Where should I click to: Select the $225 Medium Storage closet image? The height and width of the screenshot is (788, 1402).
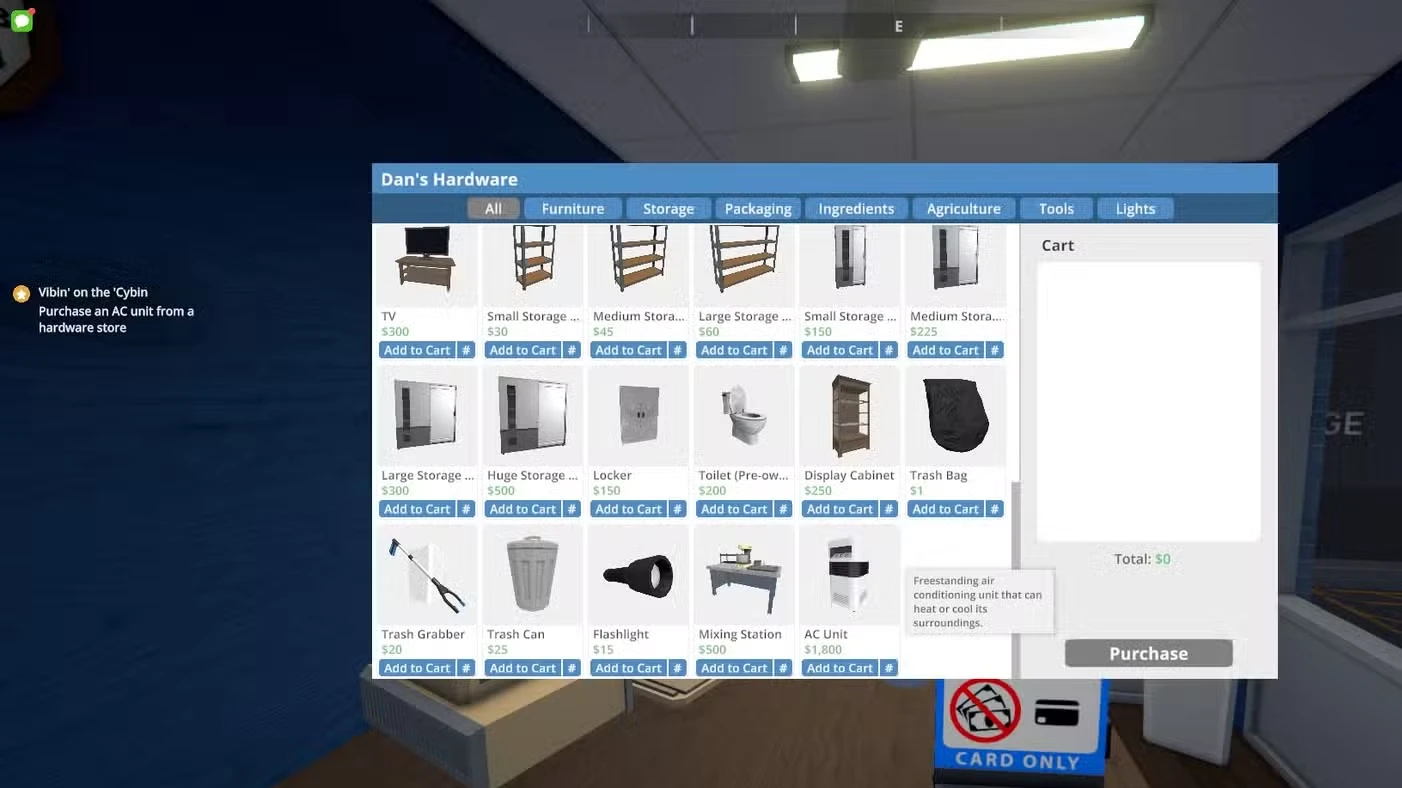point(956,265)
